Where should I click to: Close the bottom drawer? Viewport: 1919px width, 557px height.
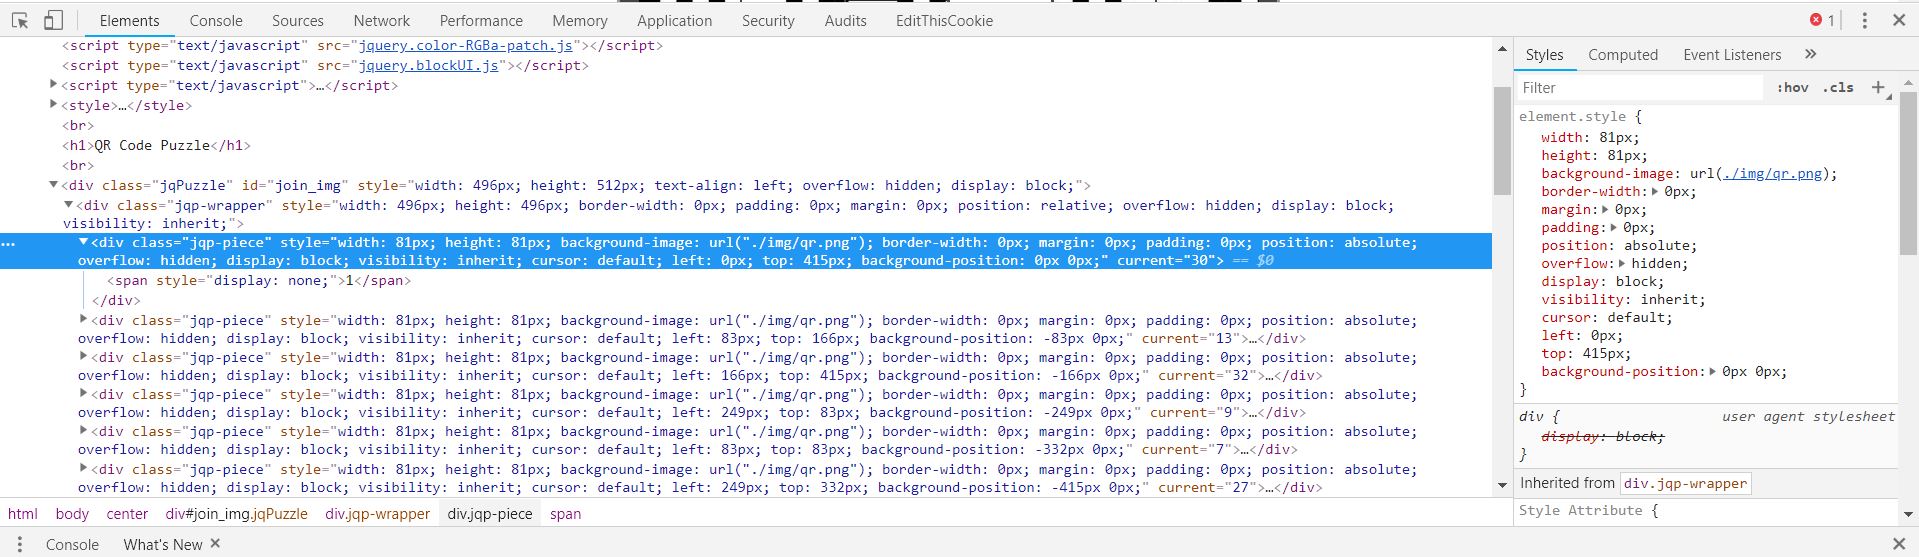pos(1899,544)
